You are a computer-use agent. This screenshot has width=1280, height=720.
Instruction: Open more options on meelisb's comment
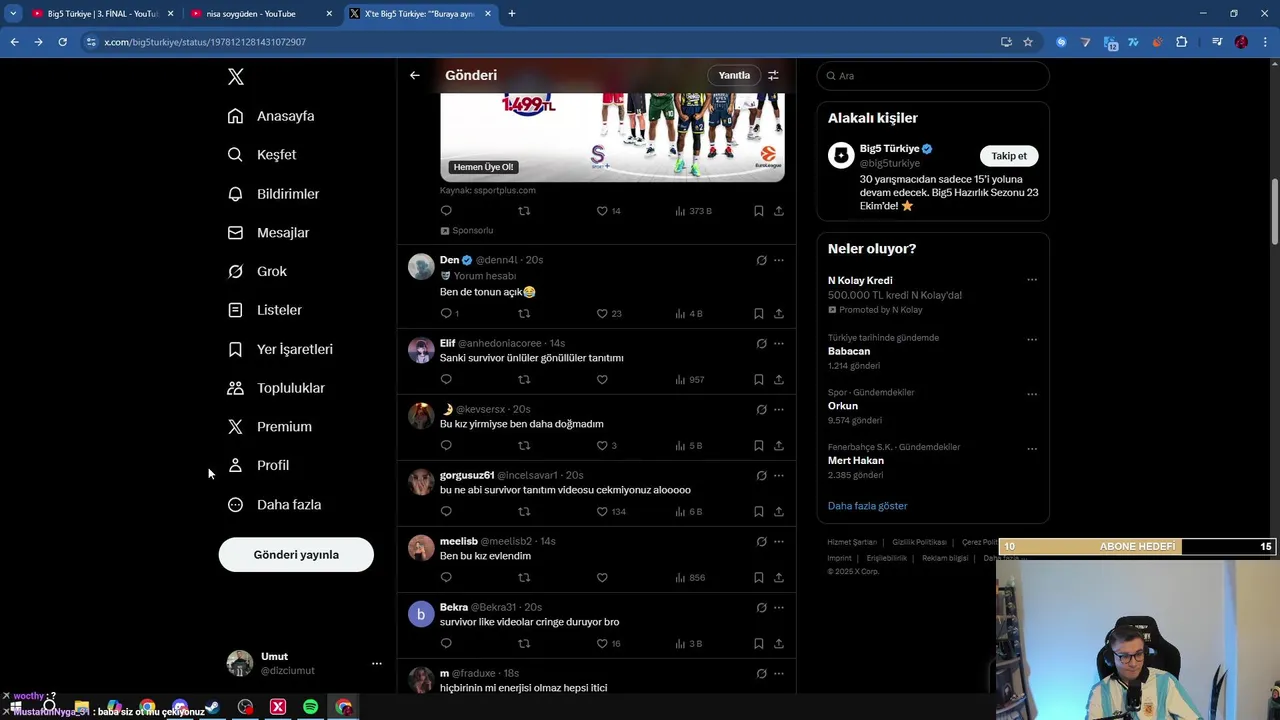pos(779,542)
